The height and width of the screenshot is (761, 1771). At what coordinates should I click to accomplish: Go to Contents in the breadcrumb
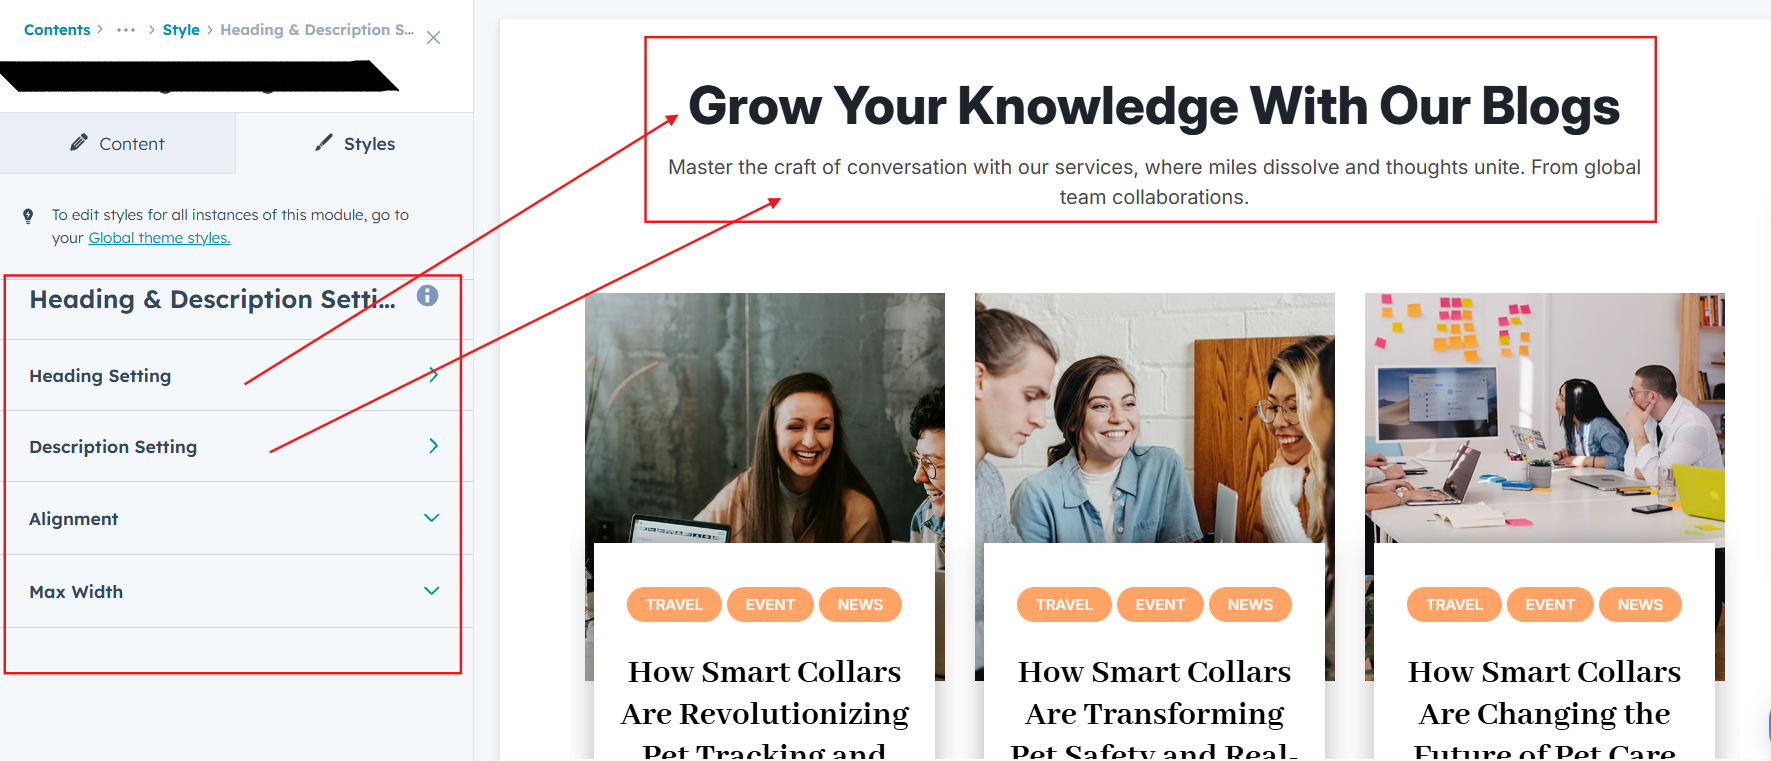click(x=57, y=30)
